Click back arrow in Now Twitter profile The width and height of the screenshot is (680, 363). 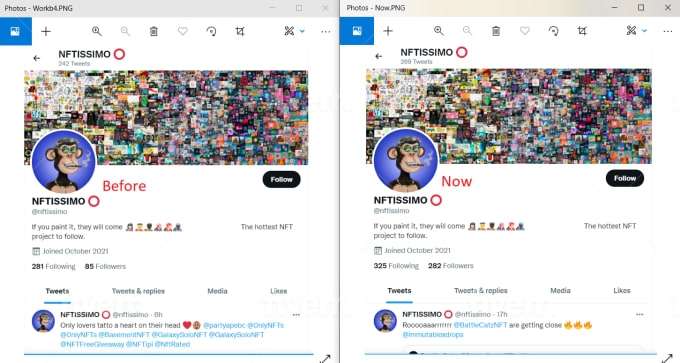click(379, 56)
